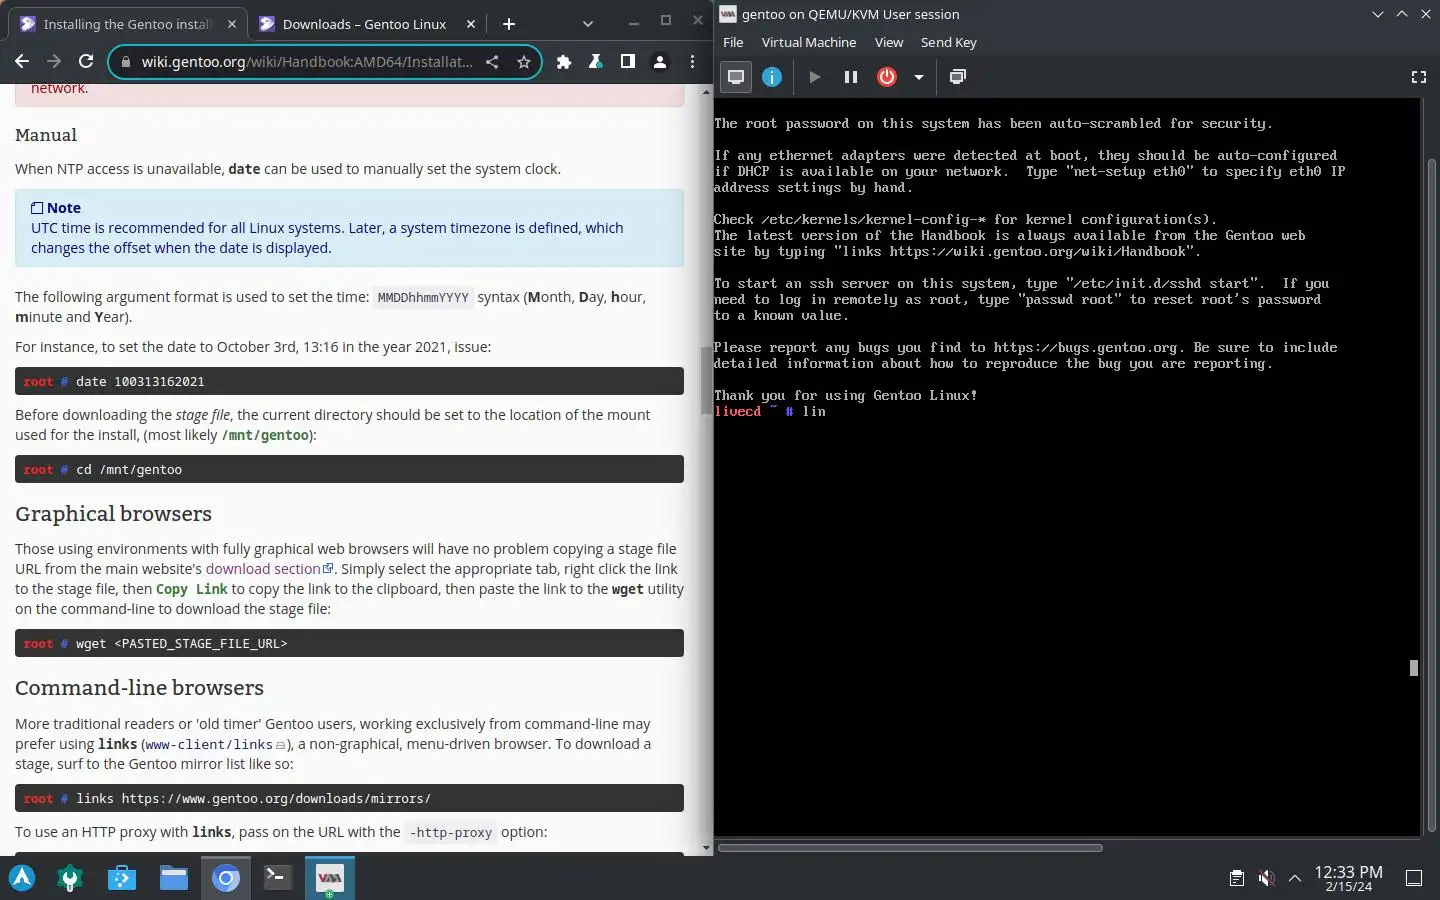Screen dimensions: 1440x900
Task: Open the clipboard tray icon
Action: 1237,878
